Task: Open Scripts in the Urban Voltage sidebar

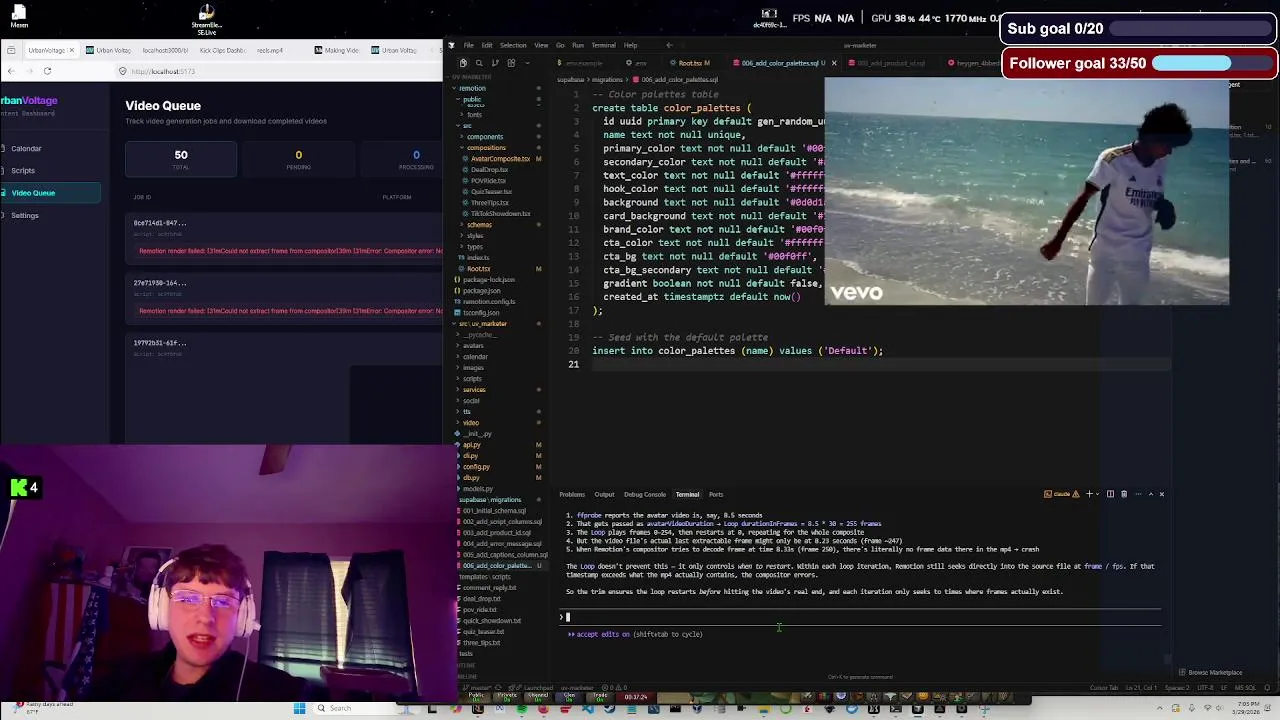Action: pyautogui.click(x=23, y=171)
